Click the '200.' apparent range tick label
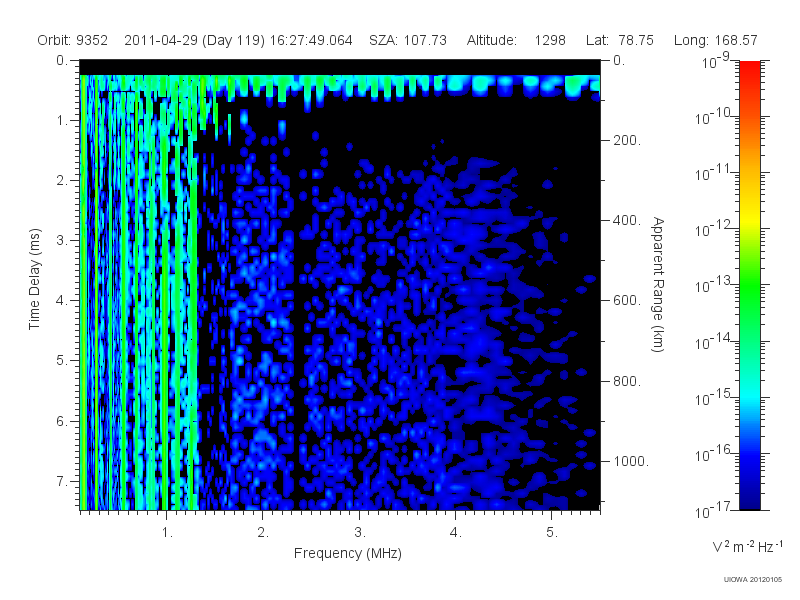Screen dimensions: 800x600 tap(627, 140)
